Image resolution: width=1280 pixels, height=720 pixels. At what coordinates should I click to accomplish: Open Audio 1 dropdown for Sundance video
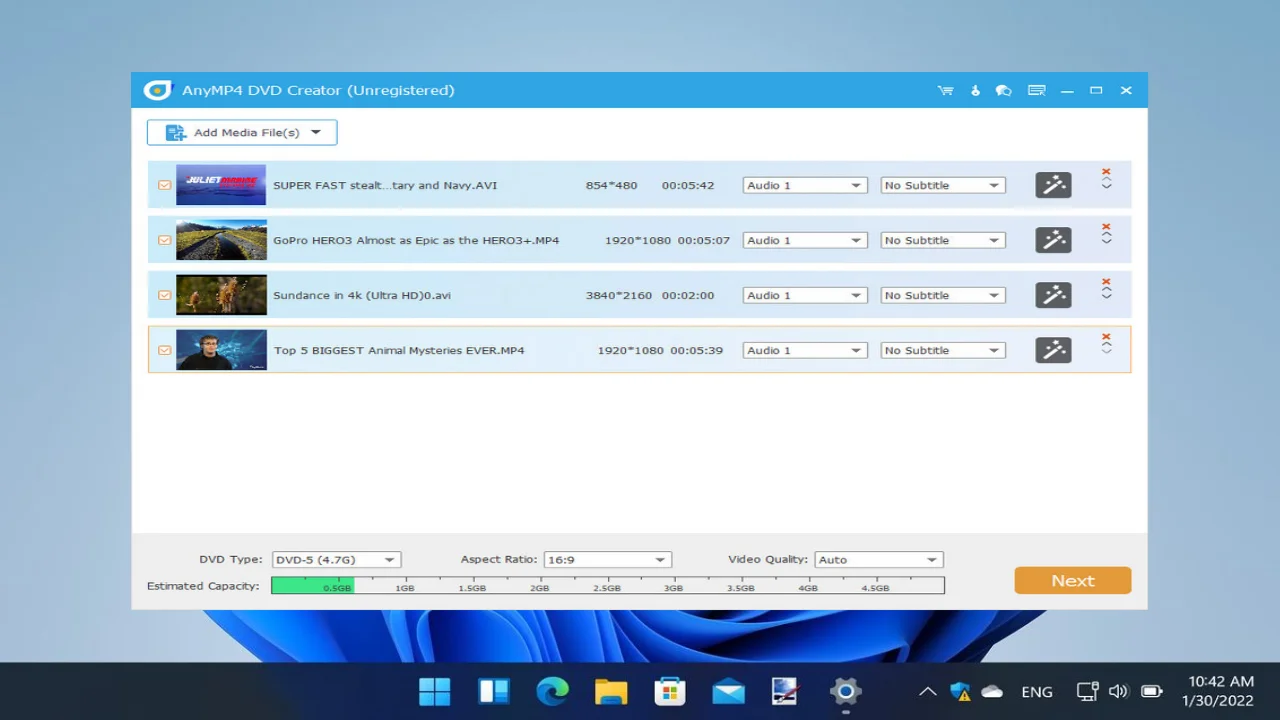click(804, 295)
